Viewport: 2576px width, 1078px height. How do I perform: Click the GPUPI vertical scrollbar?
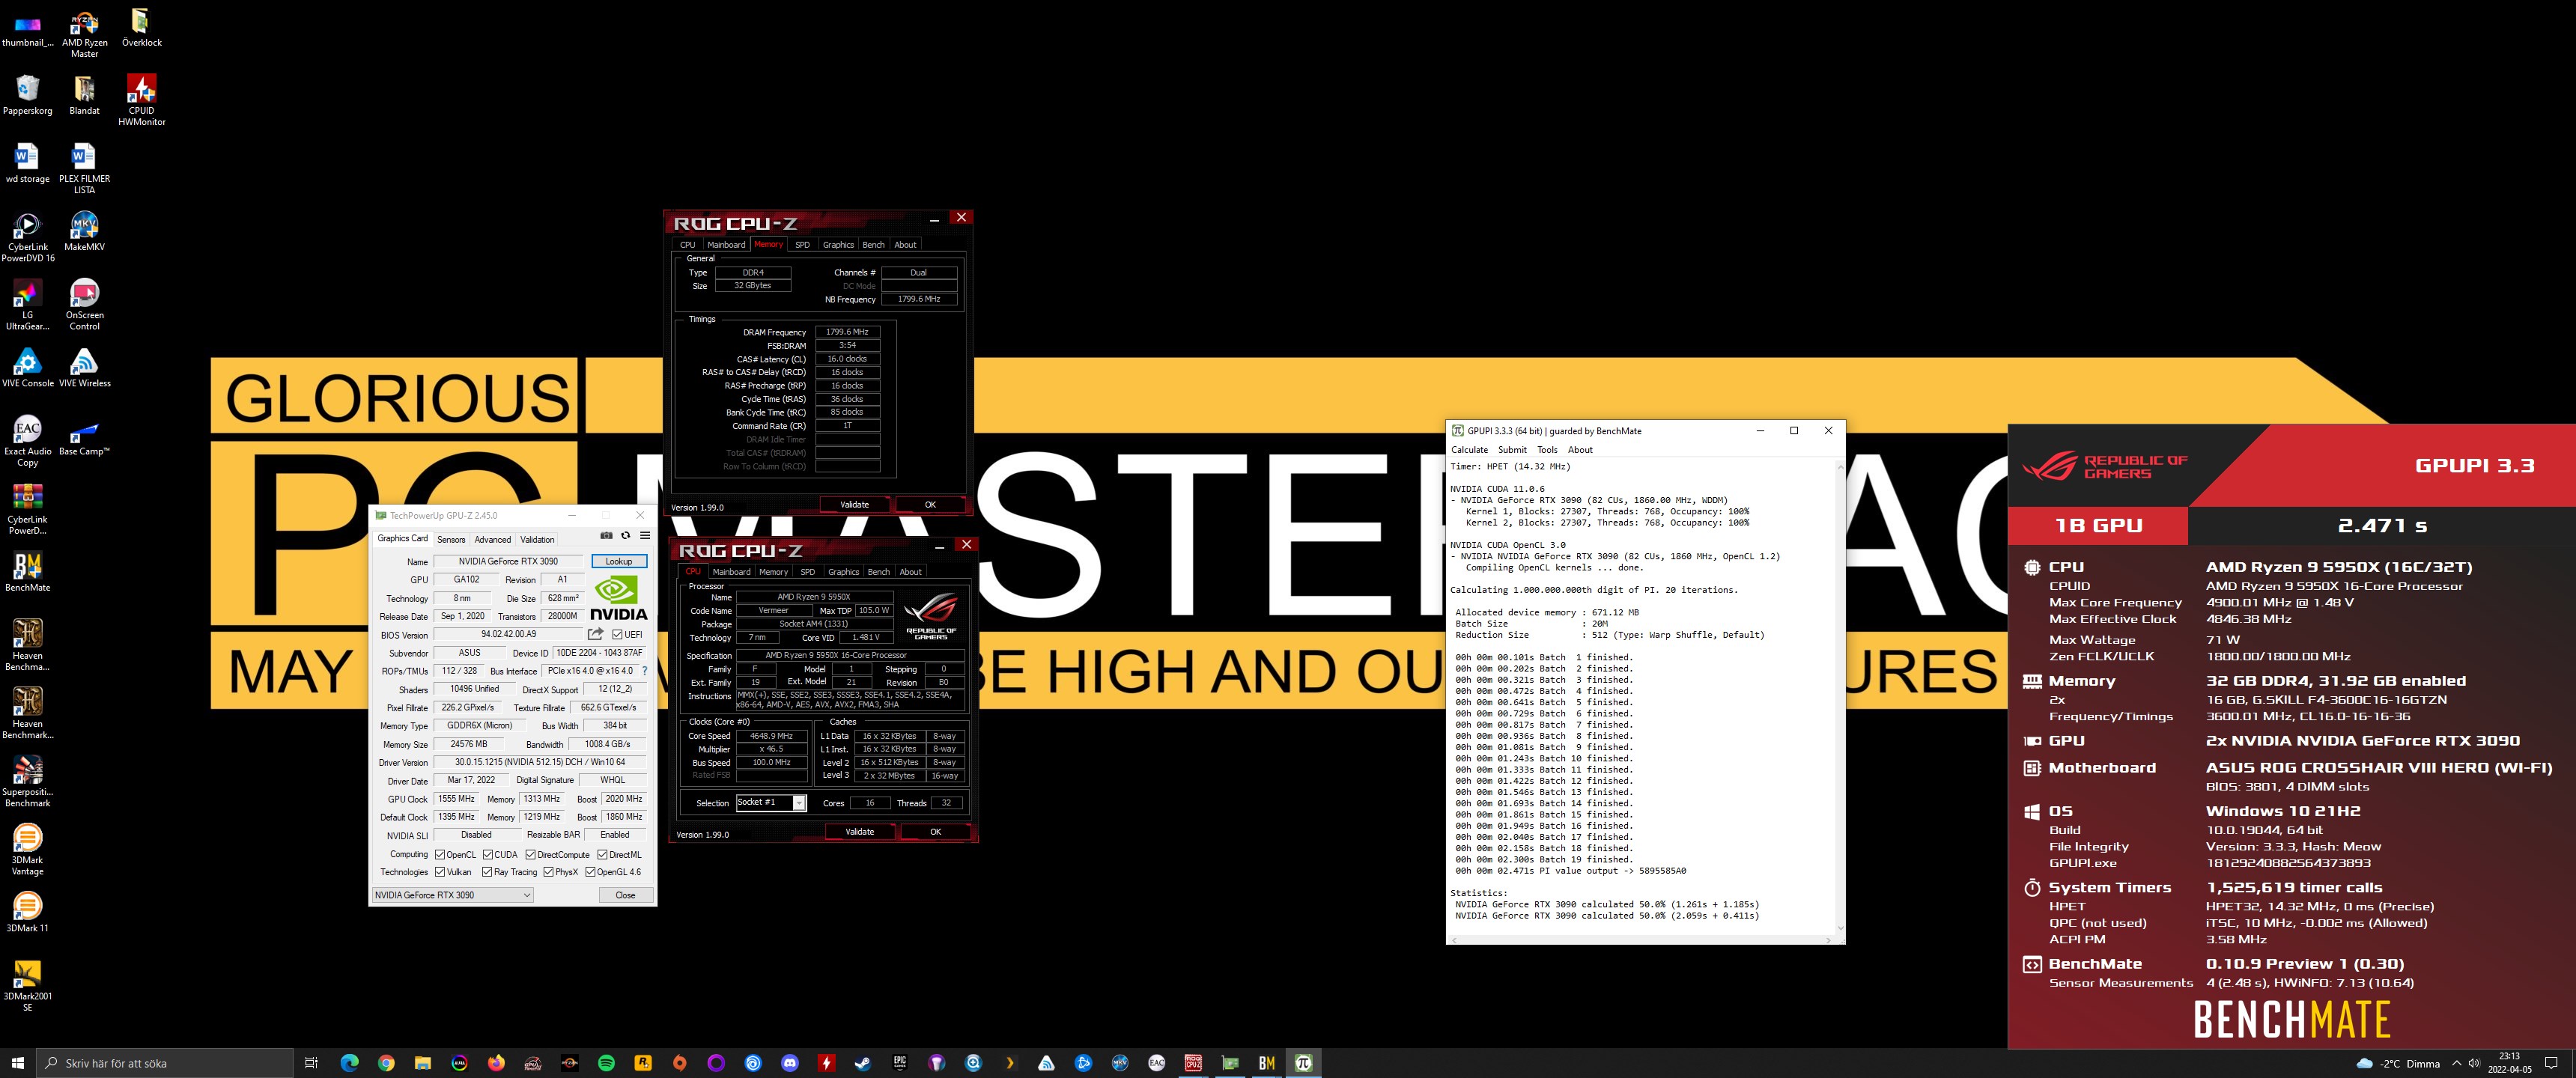click(x=1839, y=698)
